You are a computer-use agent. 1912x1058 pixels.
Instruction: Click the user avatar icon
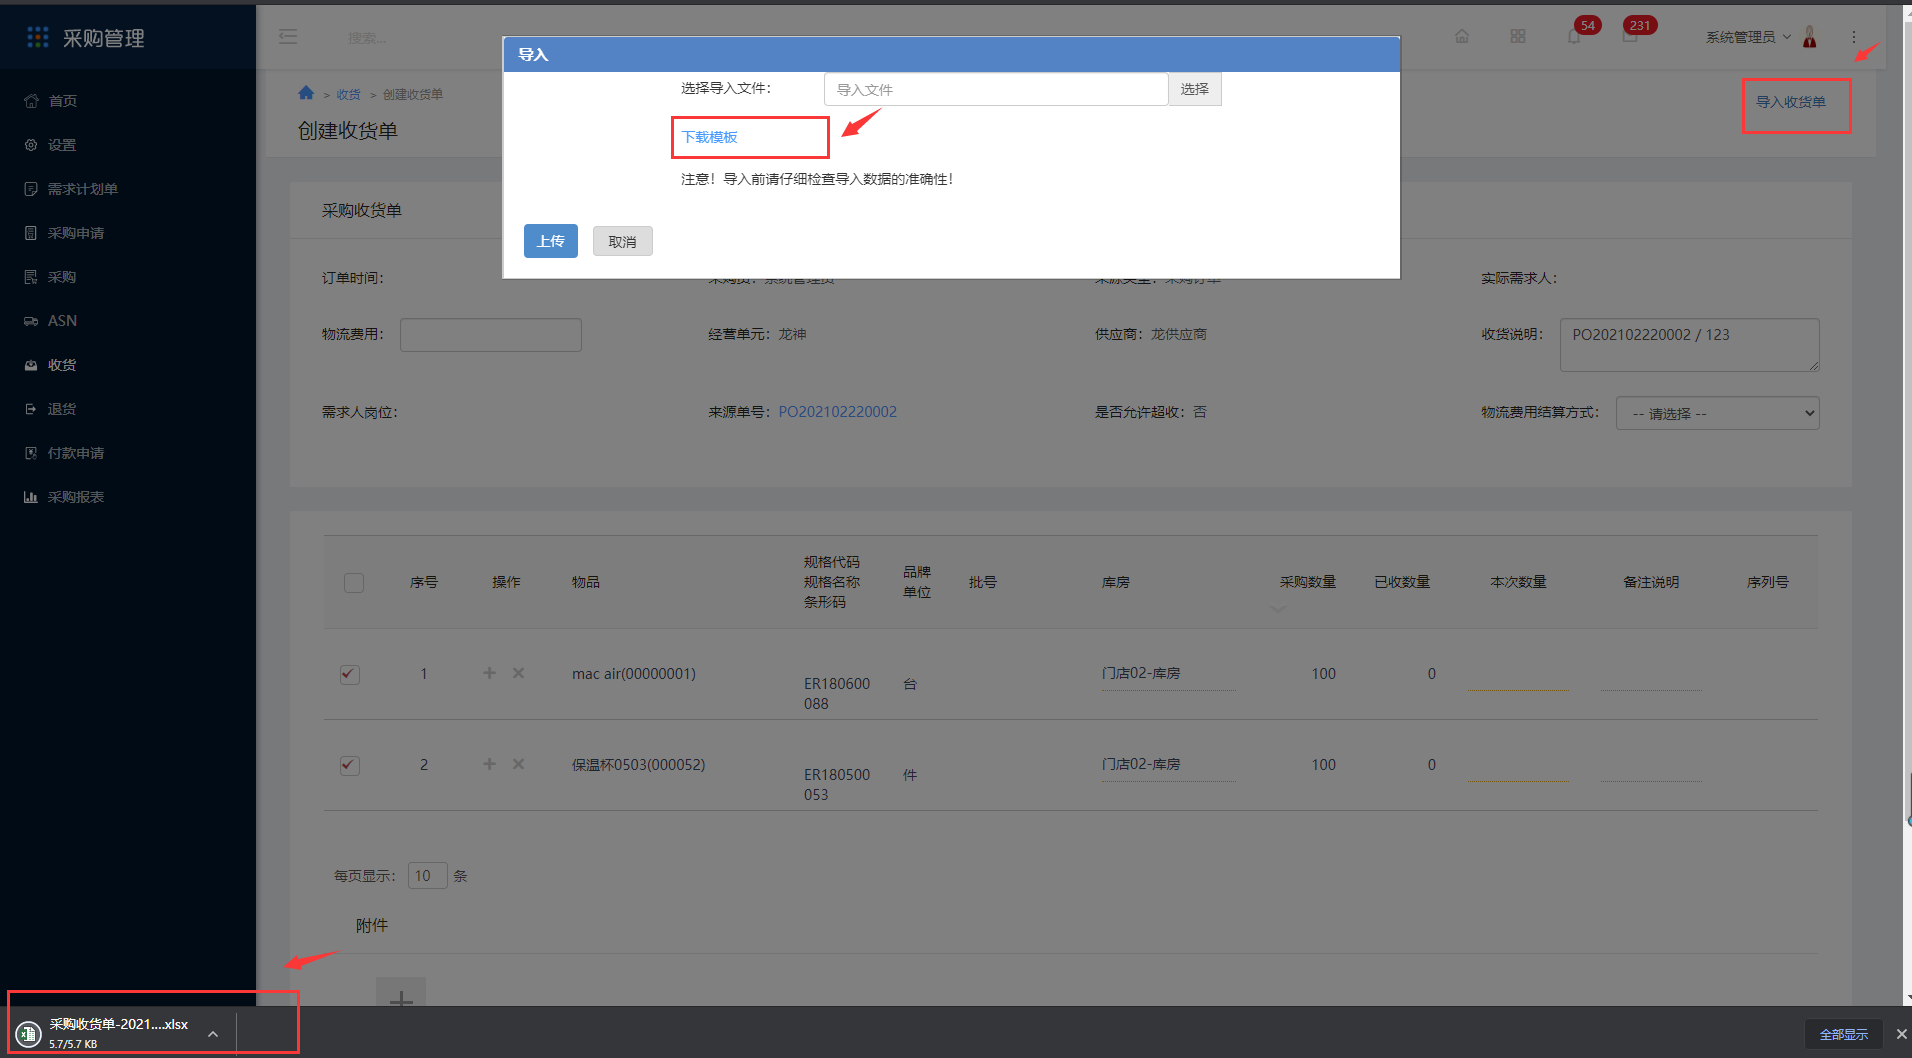pyautogui.click(x=1810, y=37)
